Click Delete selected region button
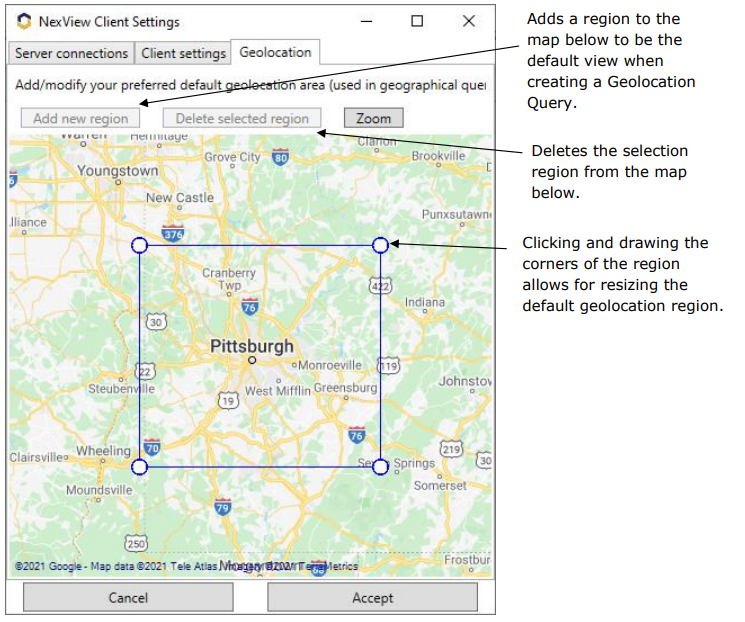Viewport: 745px width, 622px height. 242,118
